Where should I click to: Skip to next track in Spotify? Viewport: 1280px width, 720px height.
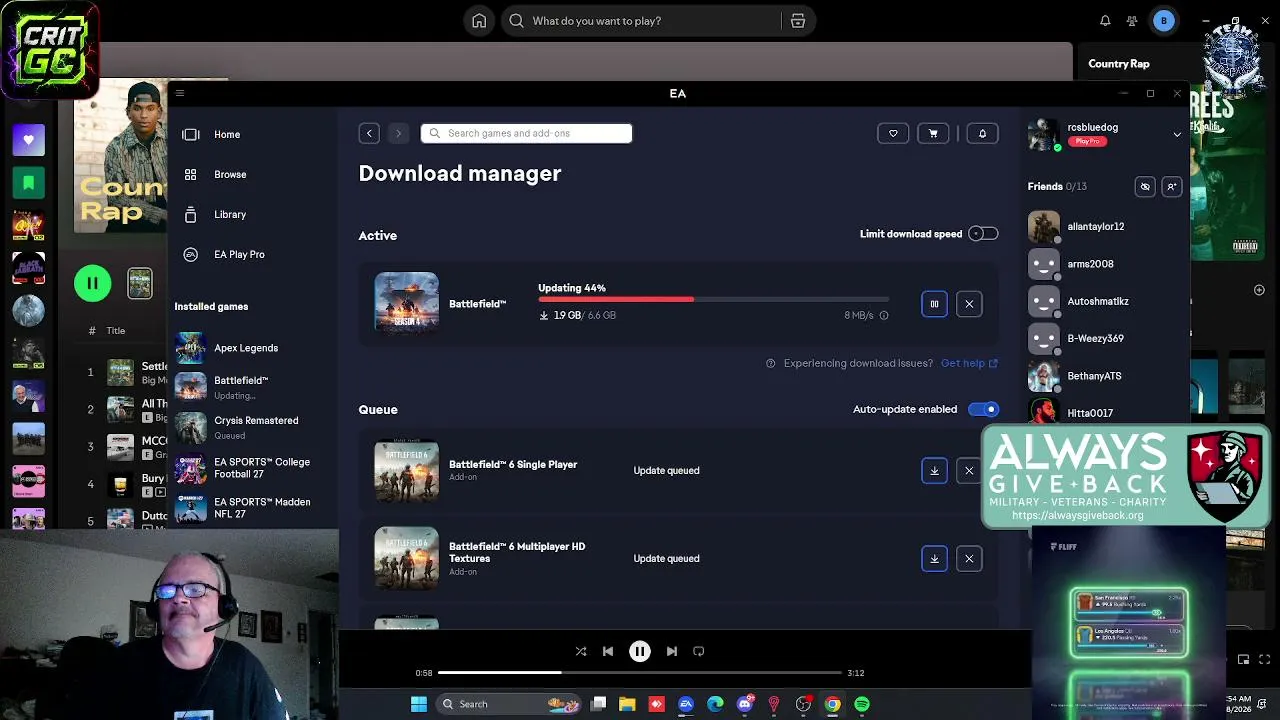[672, 651]
